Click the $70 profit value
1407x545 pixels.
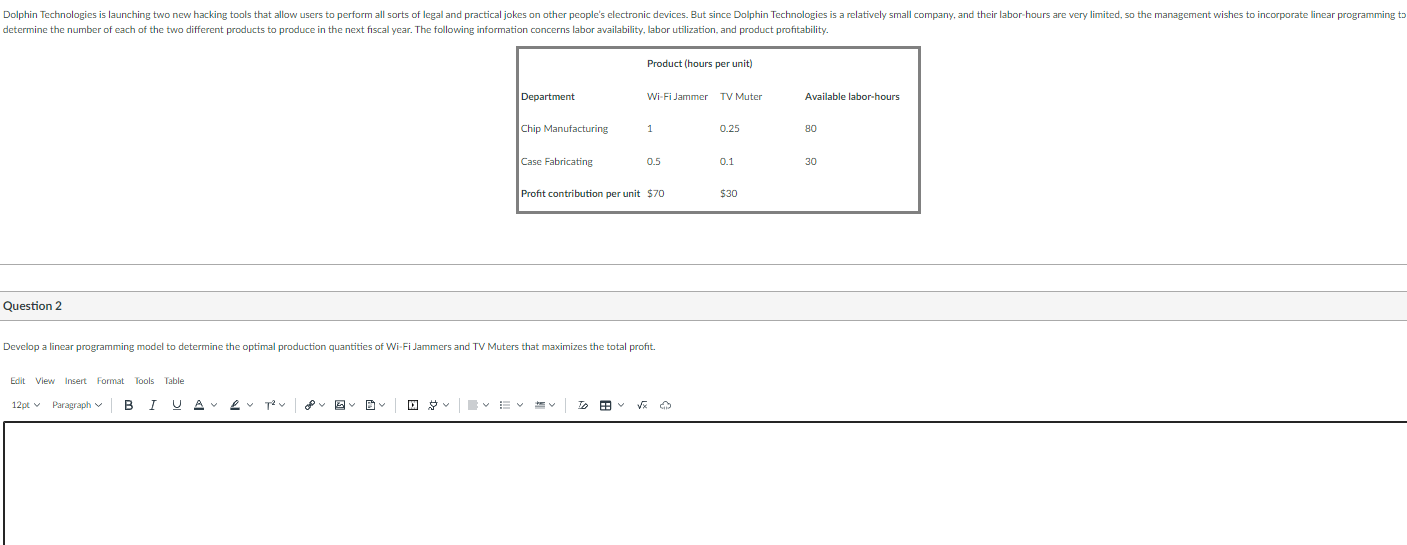(x=656, y=194)
